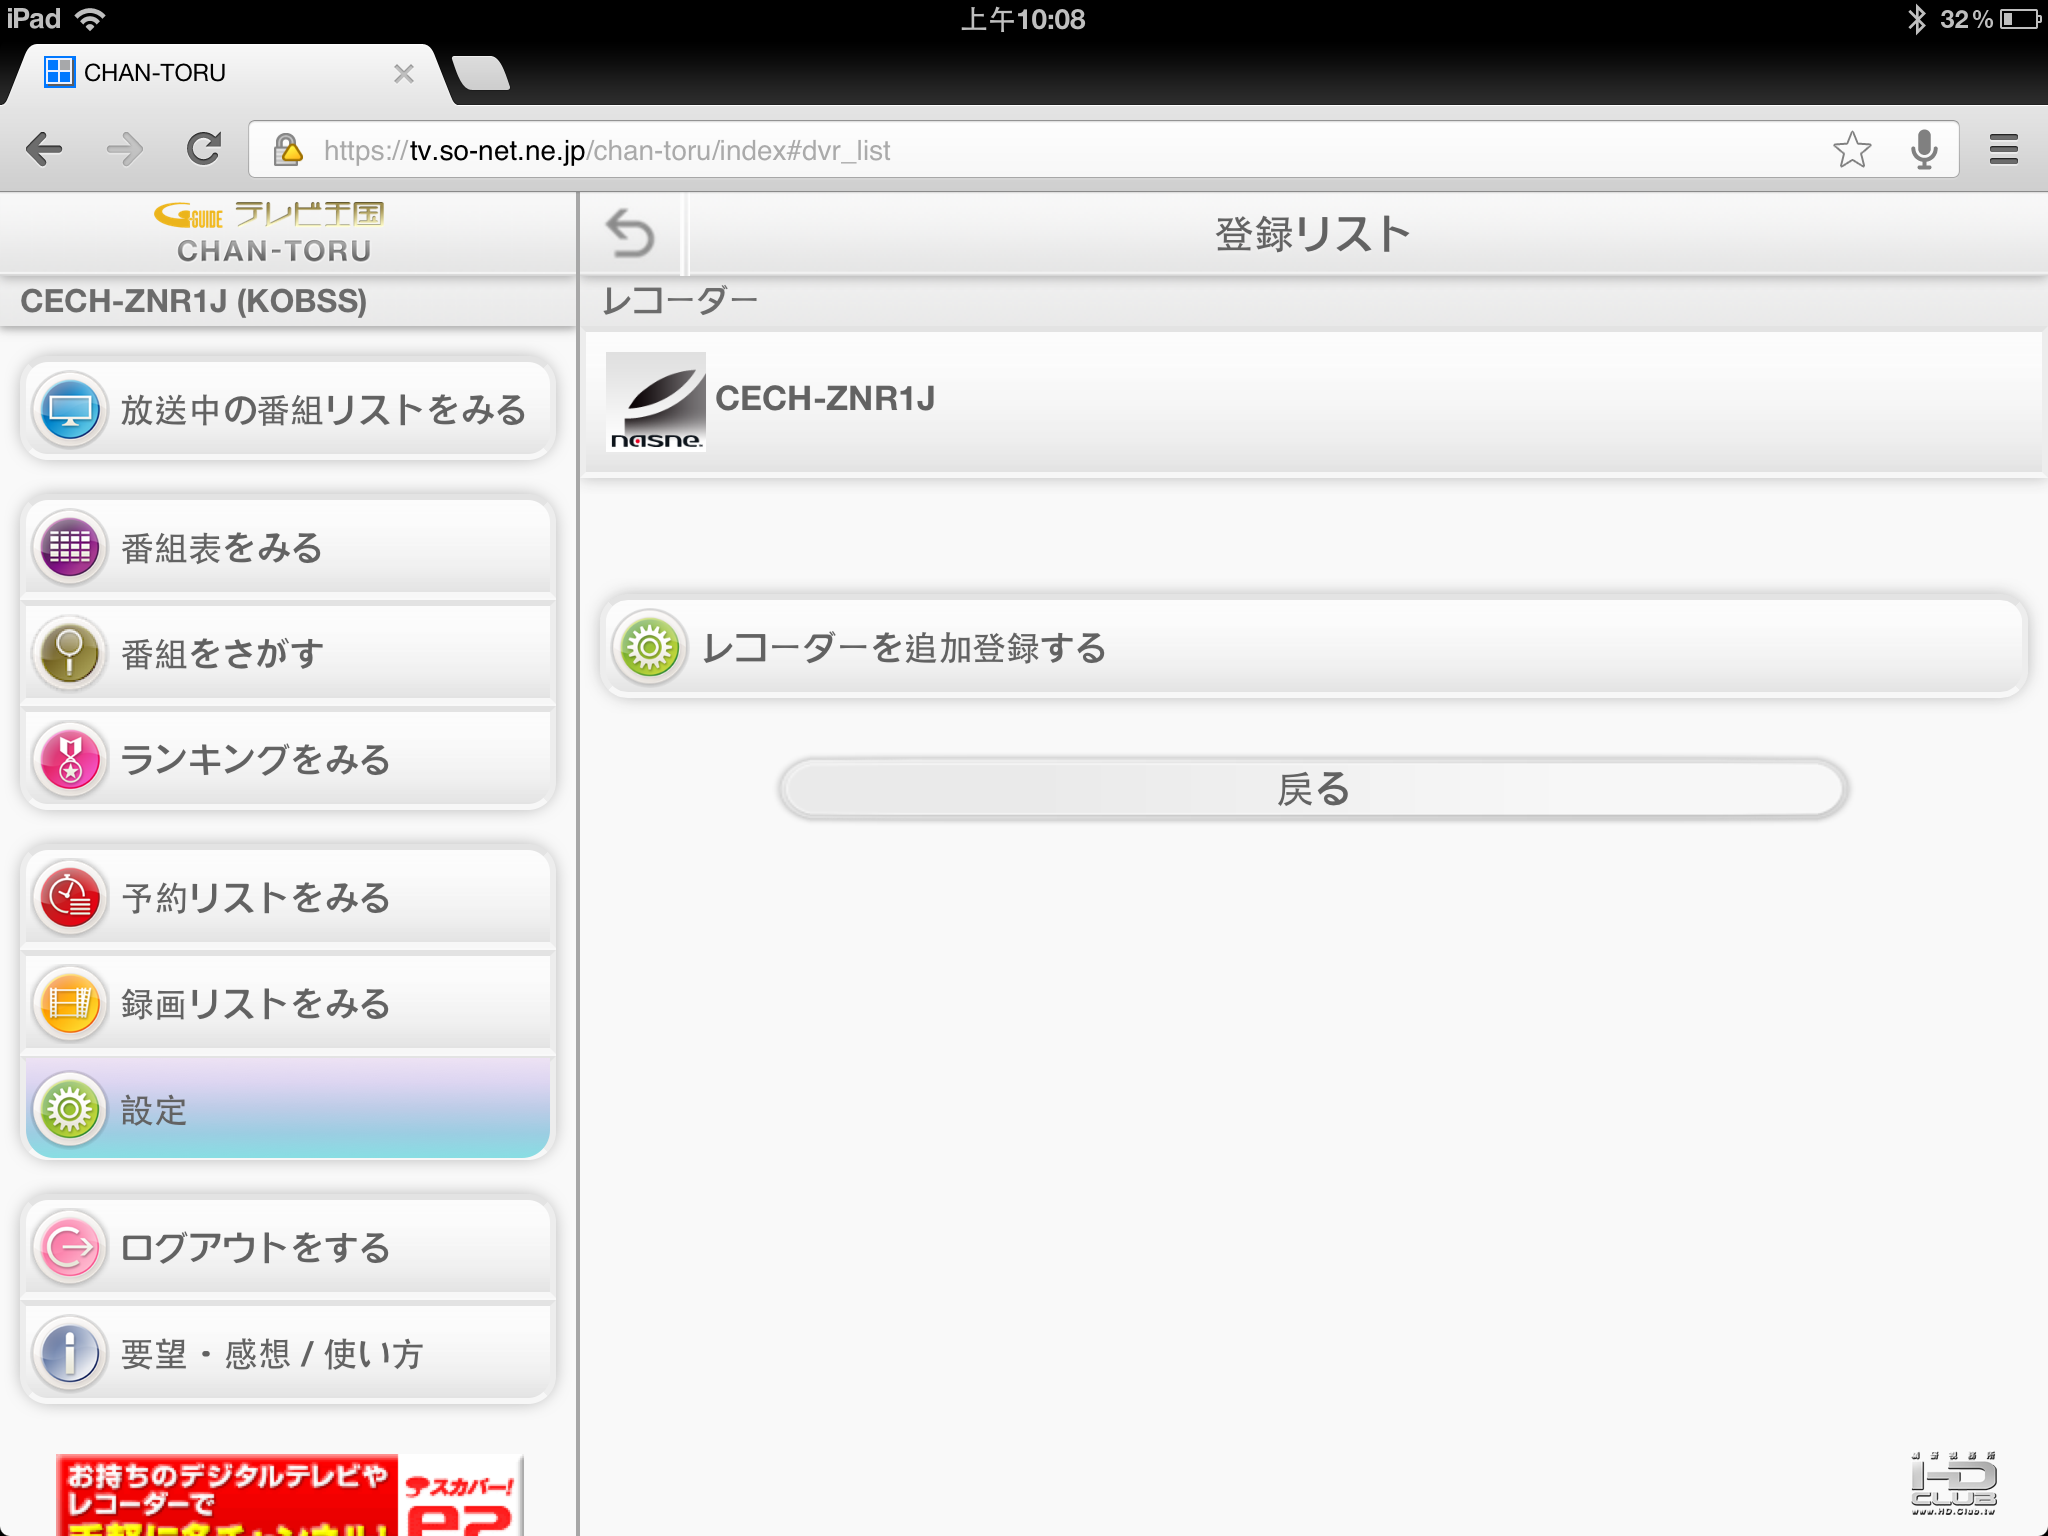Click the red clock reservation icon
2048x1536 pixels.
[70, 897]
